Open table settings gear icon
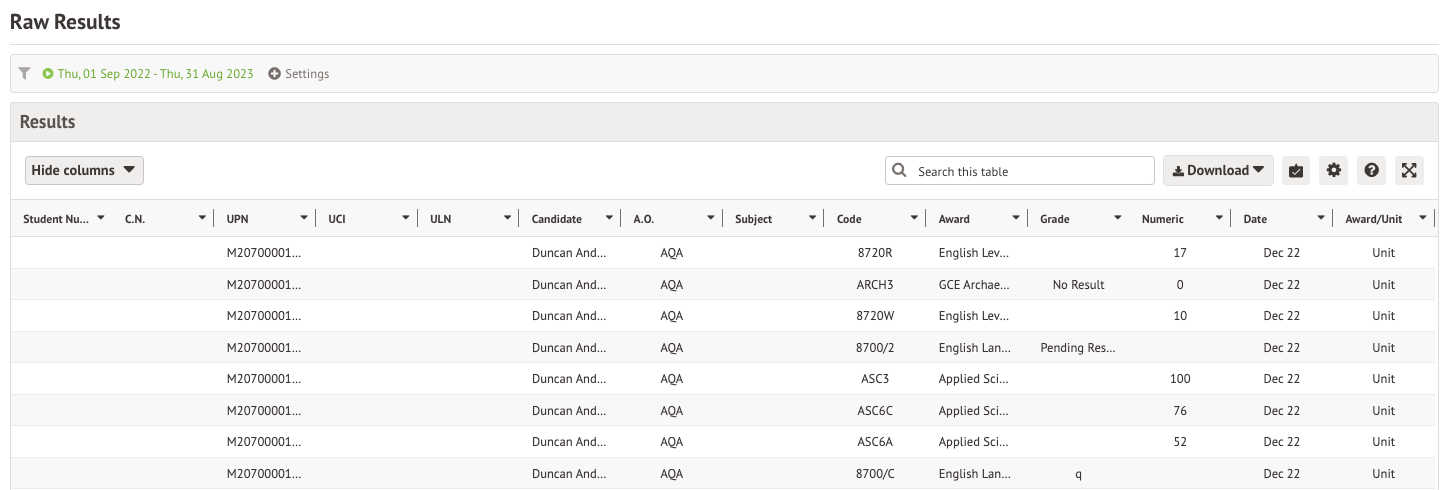This screenshot has width=1446, height=490. [x=1334, y=171]
